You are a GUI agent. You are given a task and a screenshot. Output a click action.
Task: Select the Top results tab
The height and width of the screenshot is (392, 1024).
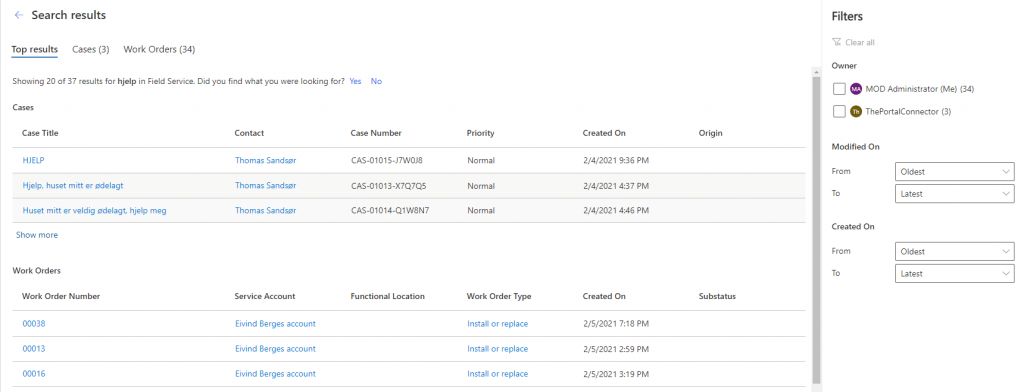(x=35, y=49)
